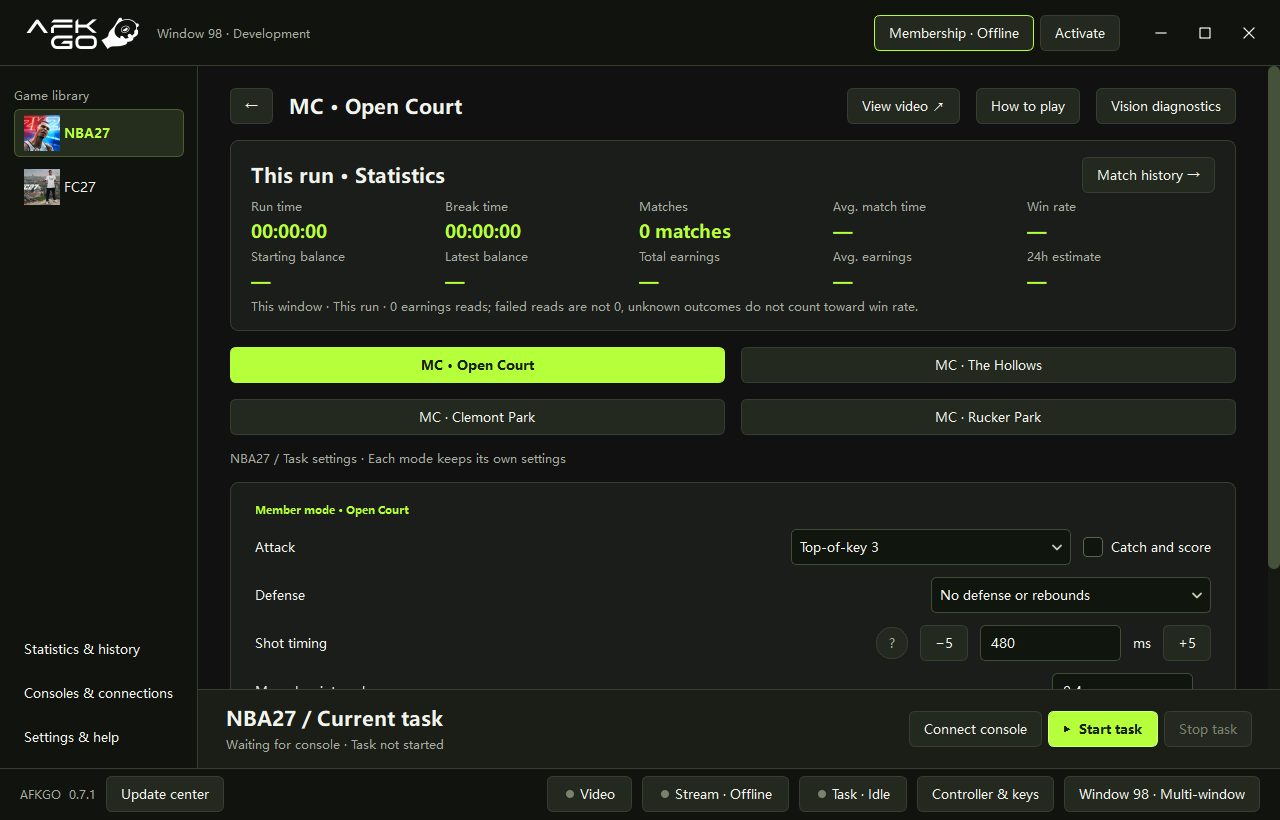Click the Membership · Offline status button
Image resolution: width=1280 pixels, height=820 pixels.
coord(954,33)
